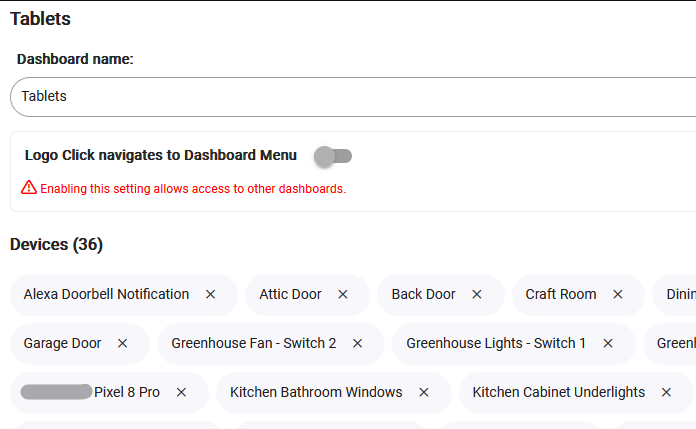
Task: Remove Pixel 8 Pro device chip
Action: [x=181, y=393]
